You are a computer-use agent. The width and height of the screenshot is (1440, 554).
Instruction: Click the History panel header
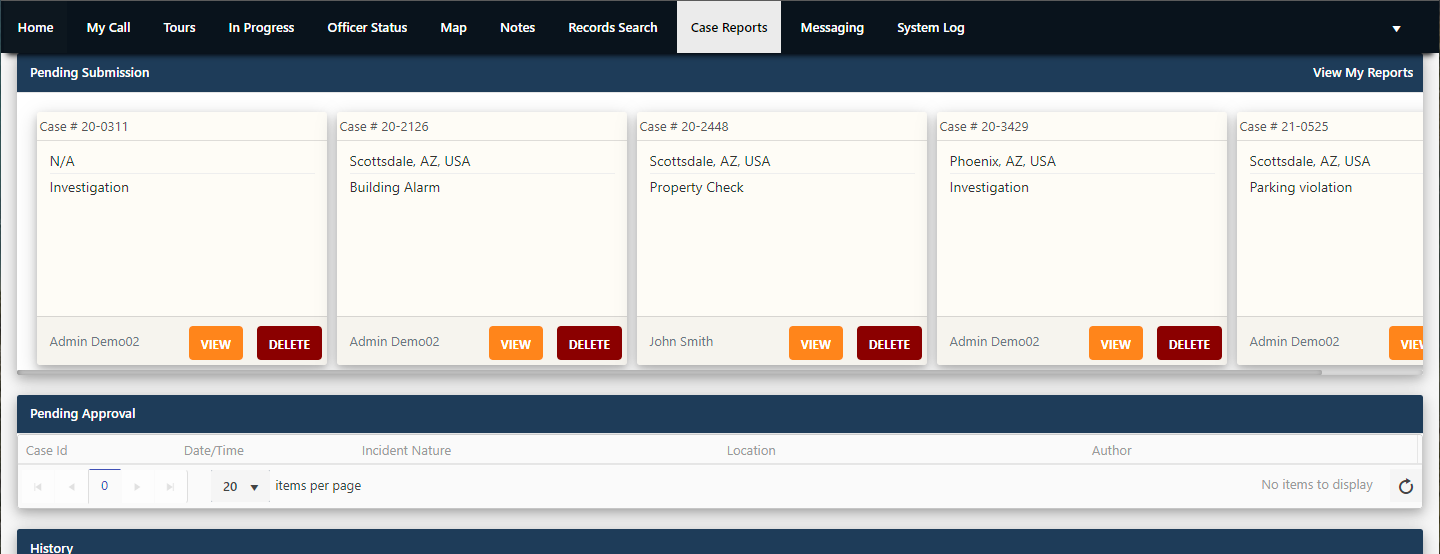720,542
